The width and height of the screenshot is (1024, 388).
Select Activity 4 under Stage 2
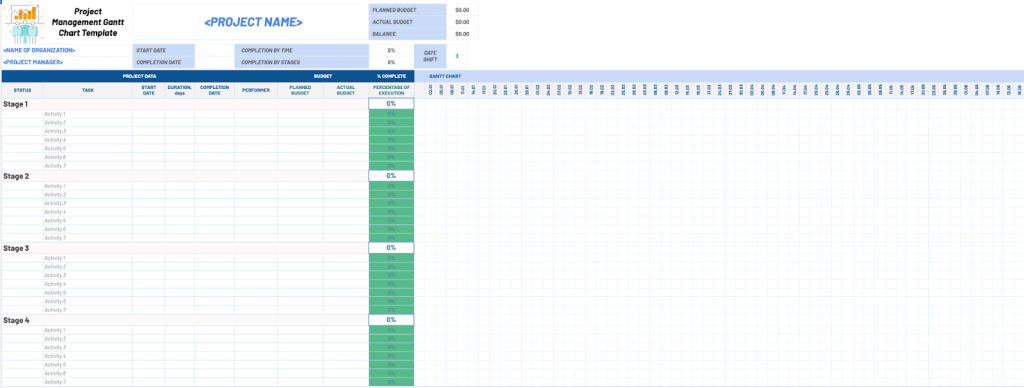click(x=55, y=212)
